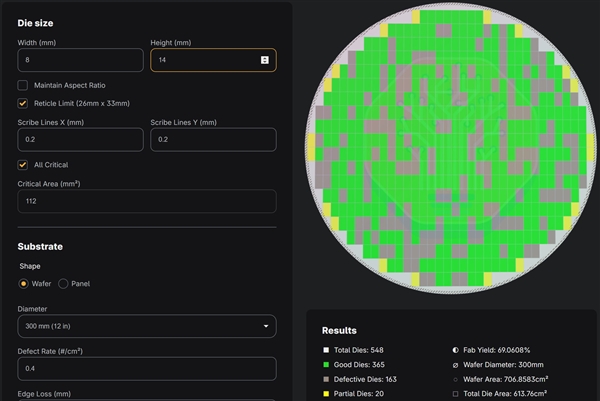This screenshot has height=401, width=600.
Task: Click the Total Die Area square icon
Action: (455, 394)
